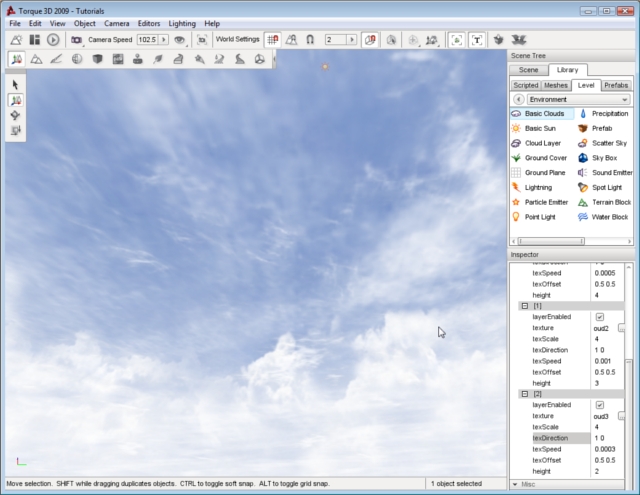Collapse the [1] layer group
Screen dimensions: 640x495
(x=523, y=305)
